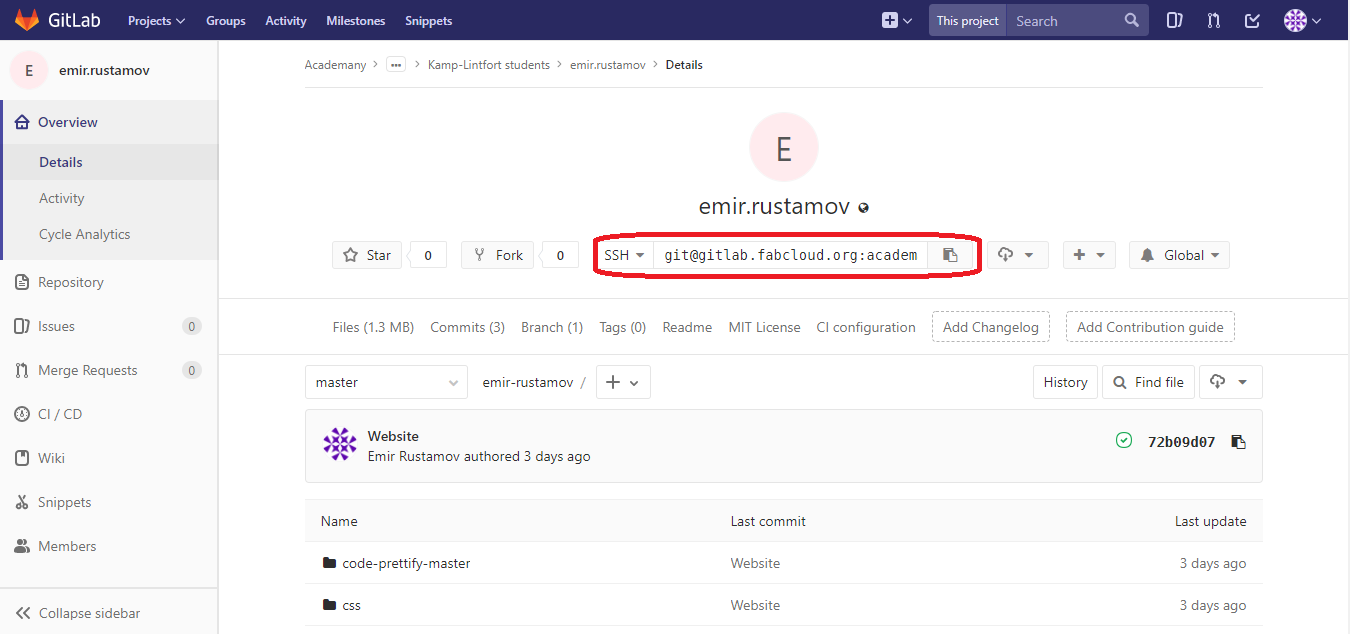
Task: Copy the commit SHA 72b09d07
Action: tap(1239, 442)
